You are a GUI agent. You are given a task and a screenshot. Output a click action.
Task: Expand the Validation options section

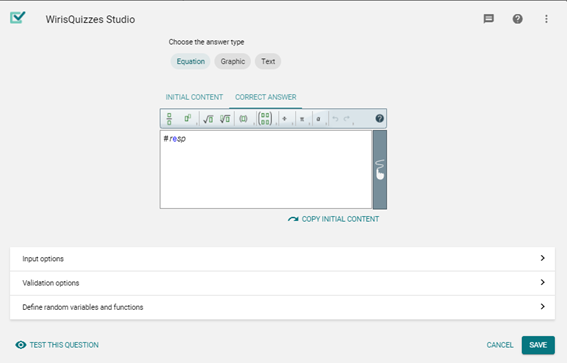[282, 283]
